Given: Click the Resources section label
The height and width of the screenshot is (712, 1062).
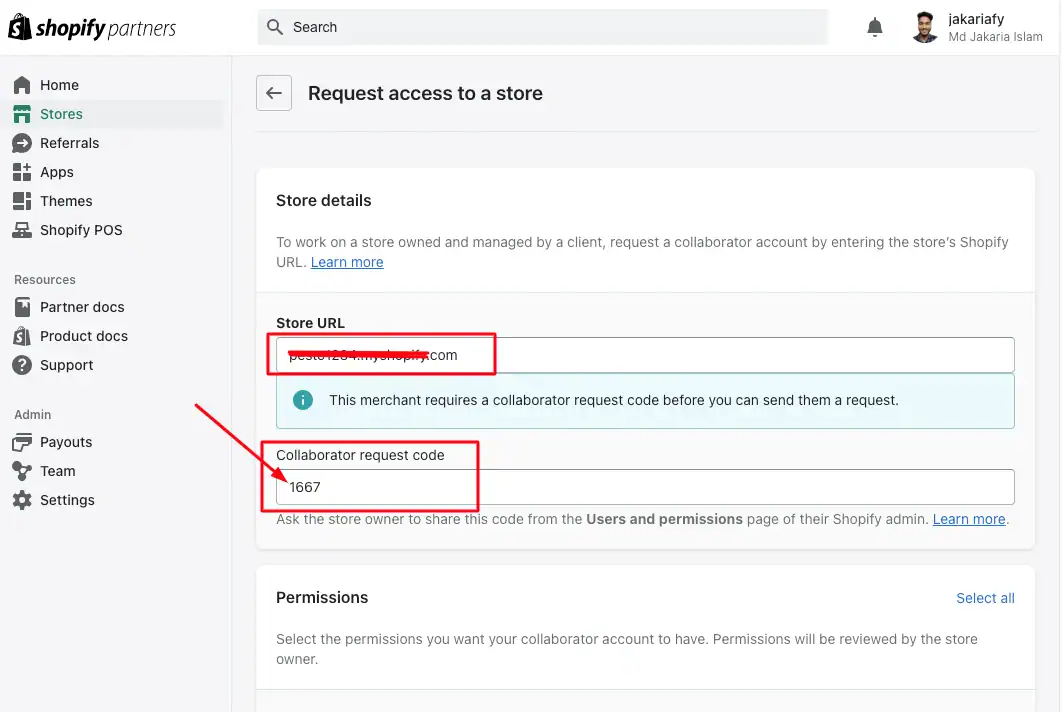Looking at the screenshot, I should 45,280.
